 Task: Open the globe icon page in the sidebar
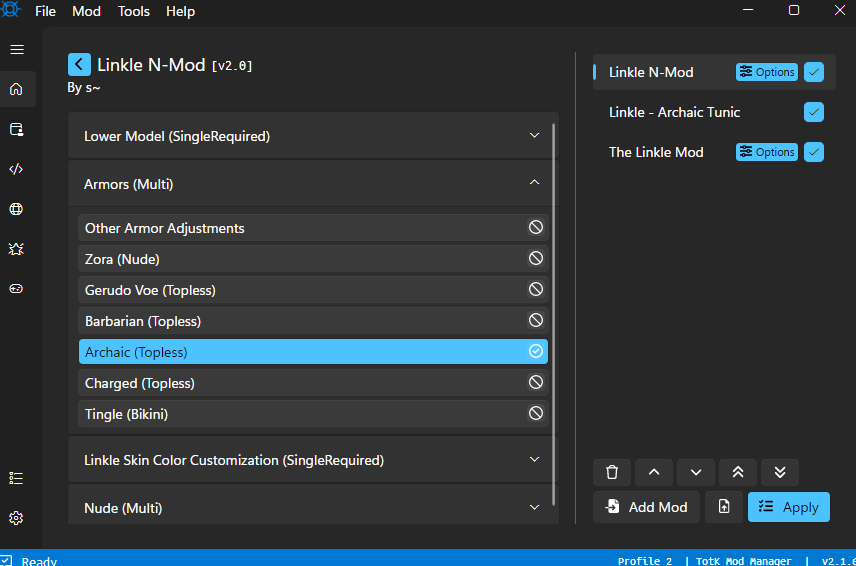pos(16,209)
